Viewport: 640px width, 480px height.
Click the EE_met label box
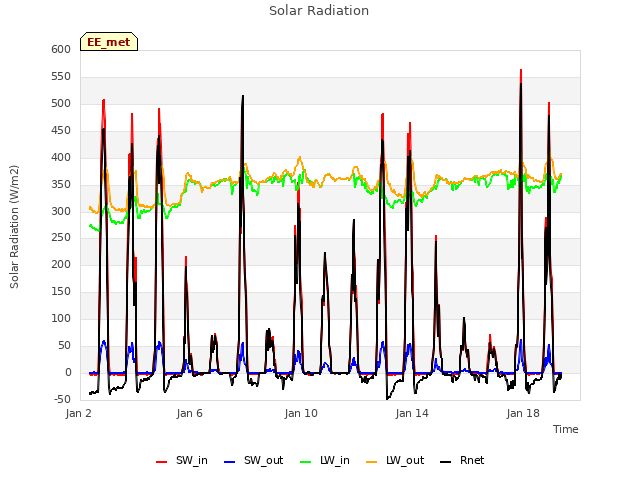pos(109,42)
